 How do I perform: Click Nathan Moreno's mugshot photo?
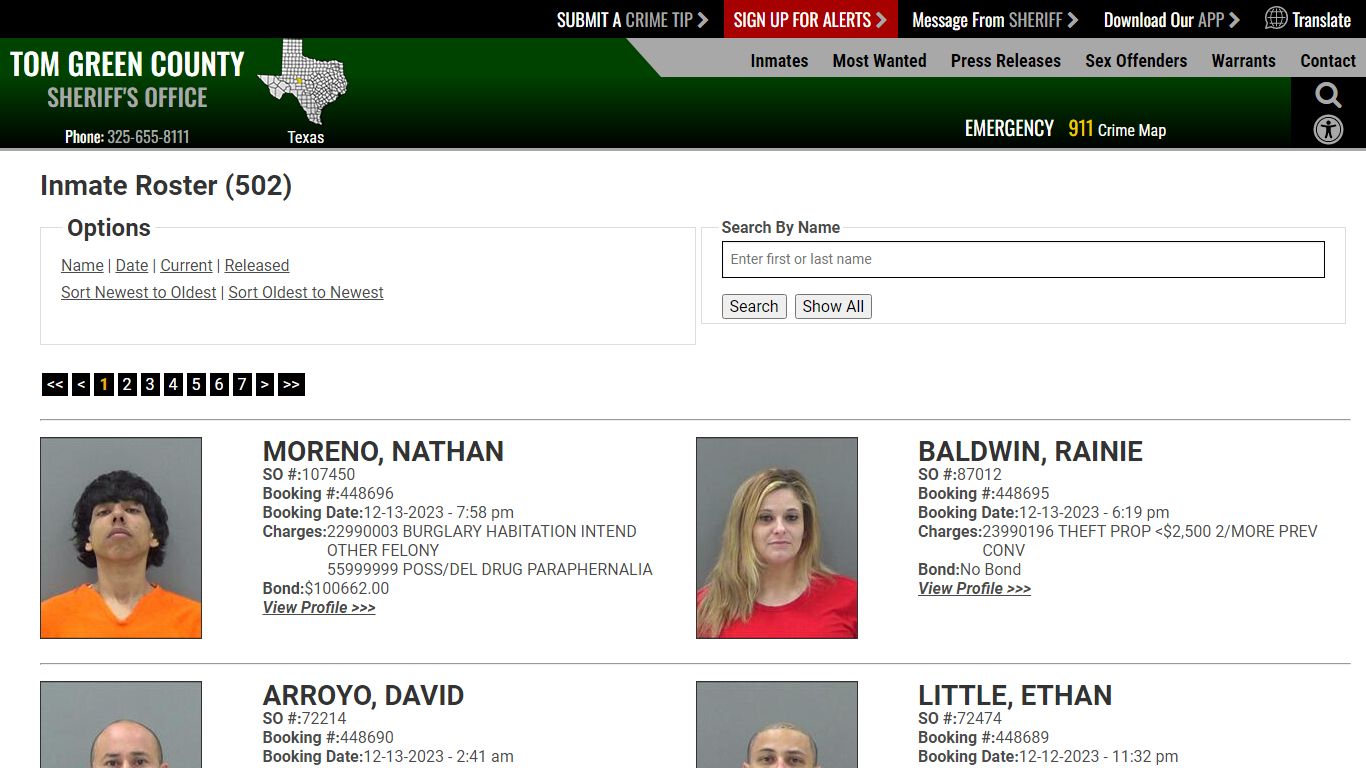point(121,538)
